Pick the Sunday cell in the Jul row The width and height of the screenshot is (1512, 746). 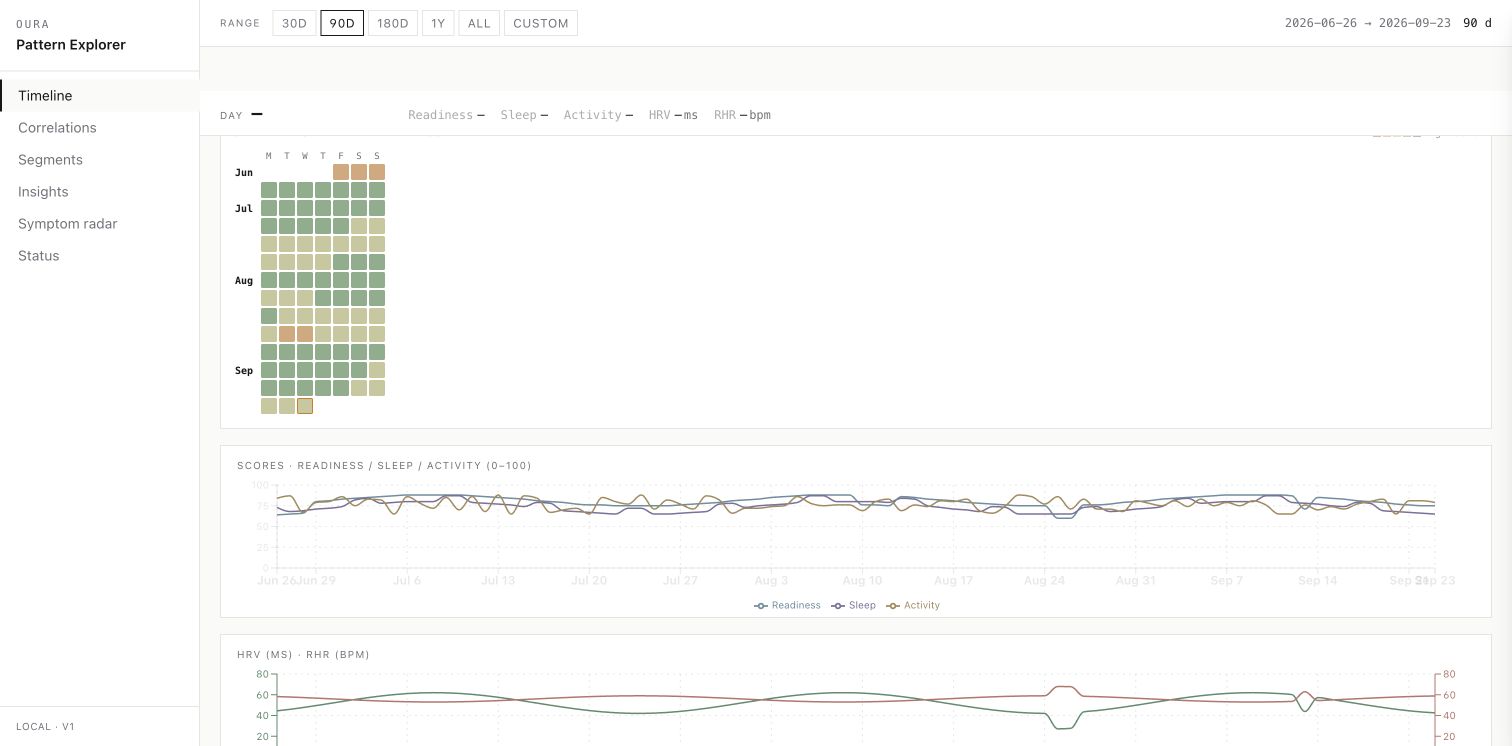tap(377, 208)
